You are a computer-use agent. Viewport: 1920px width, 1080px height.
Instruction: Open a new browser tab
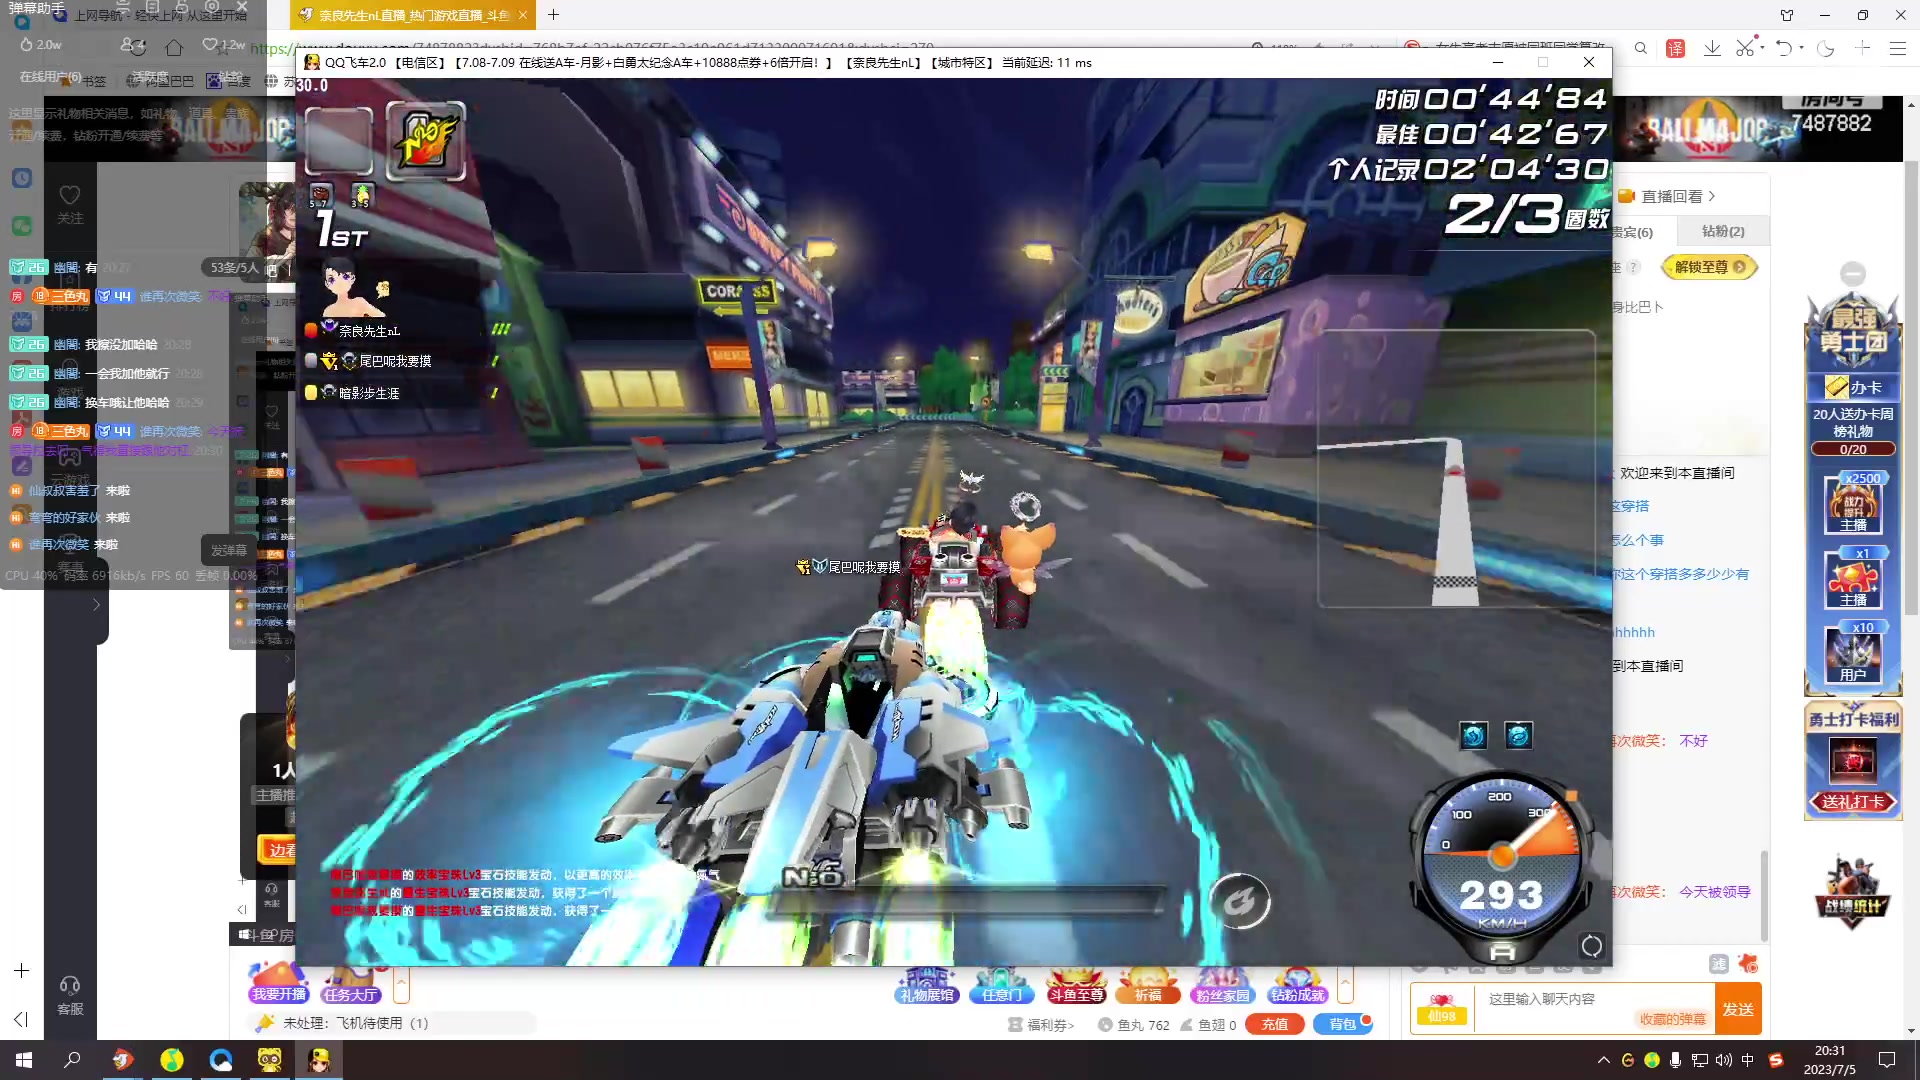[x=553, y=15]
